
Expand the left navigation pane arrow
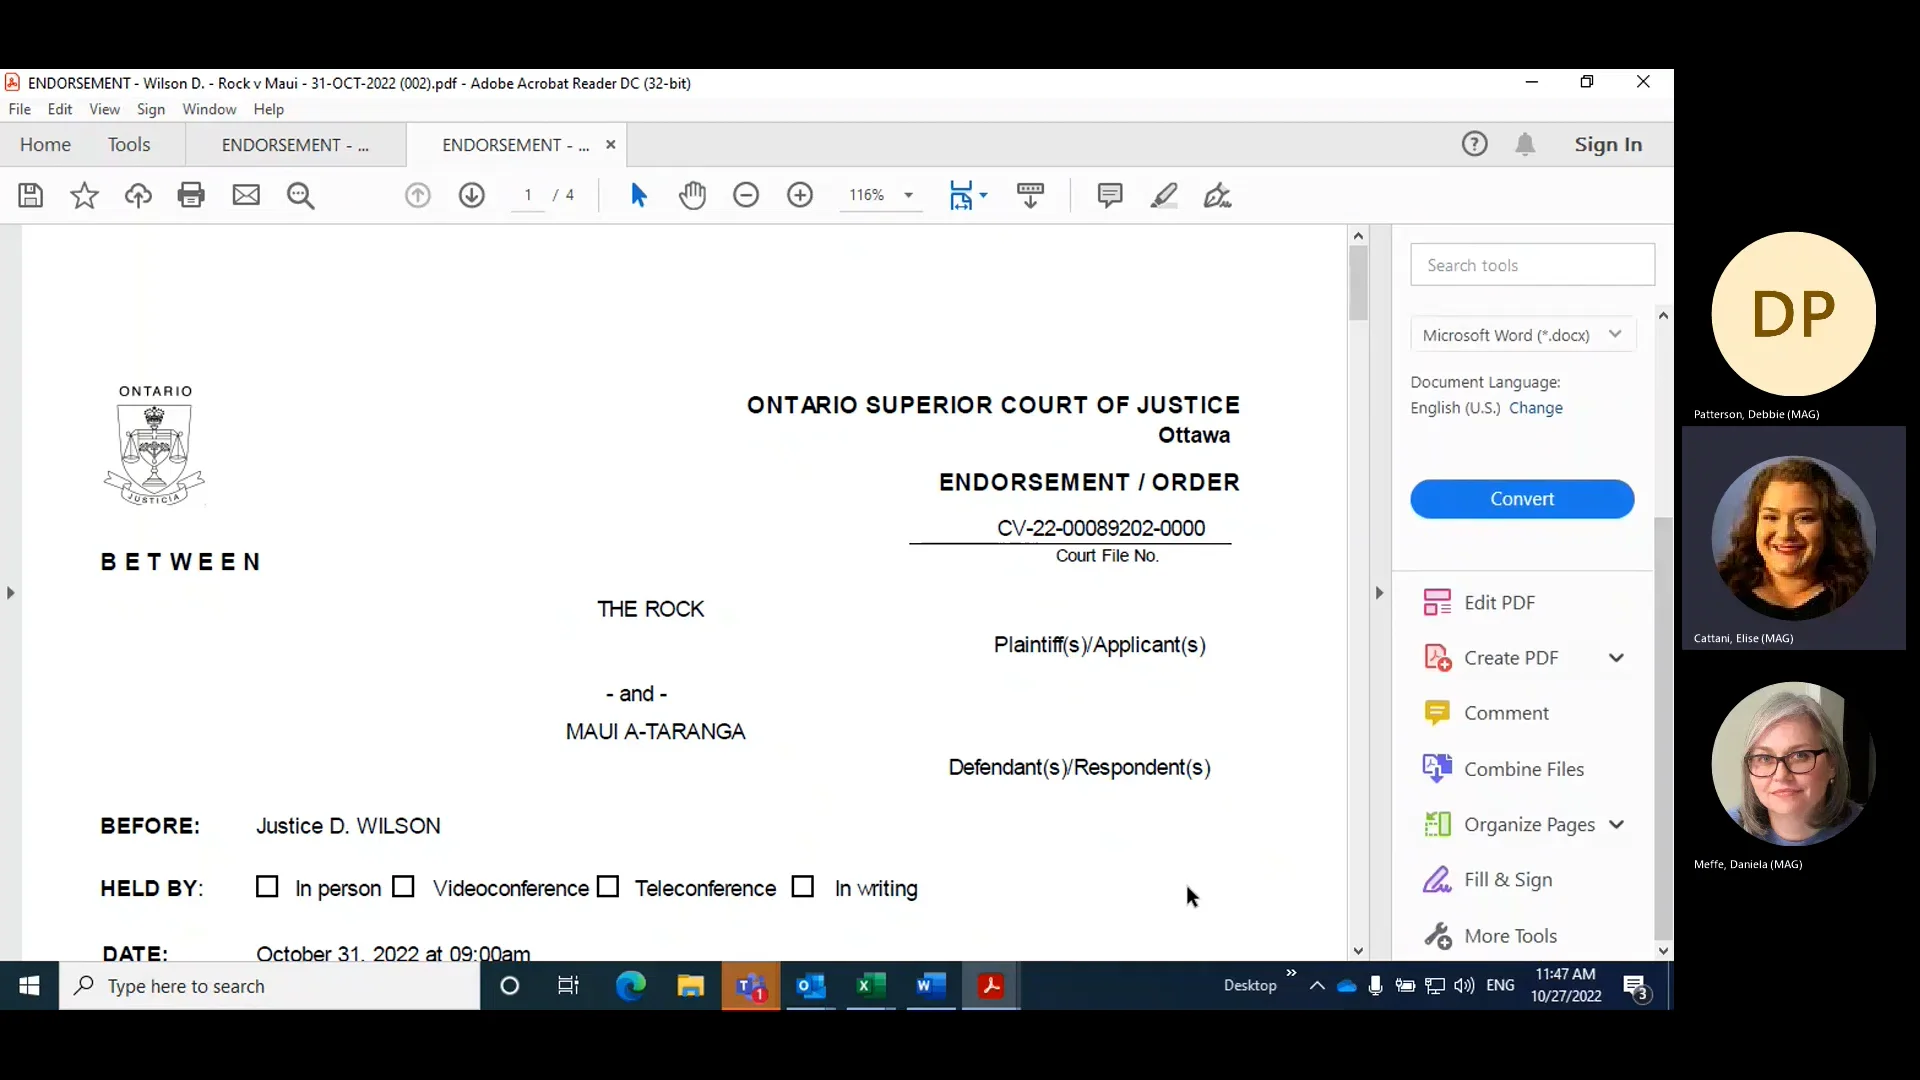click(x=10, y=593)
